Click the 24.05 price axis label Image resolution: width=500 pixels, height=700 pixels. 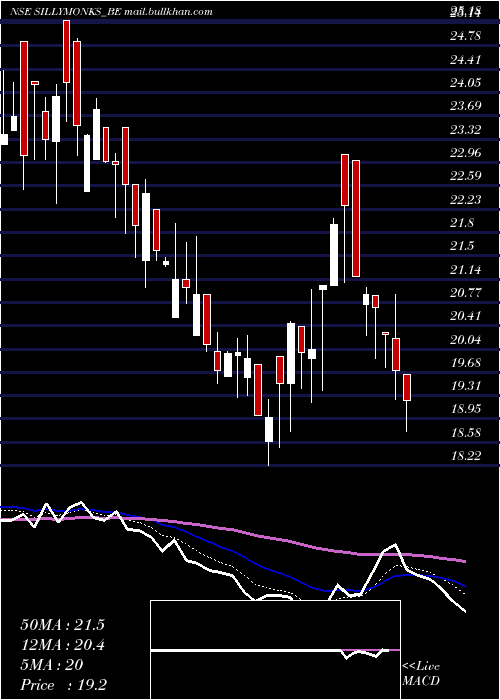tap(466, 83)
